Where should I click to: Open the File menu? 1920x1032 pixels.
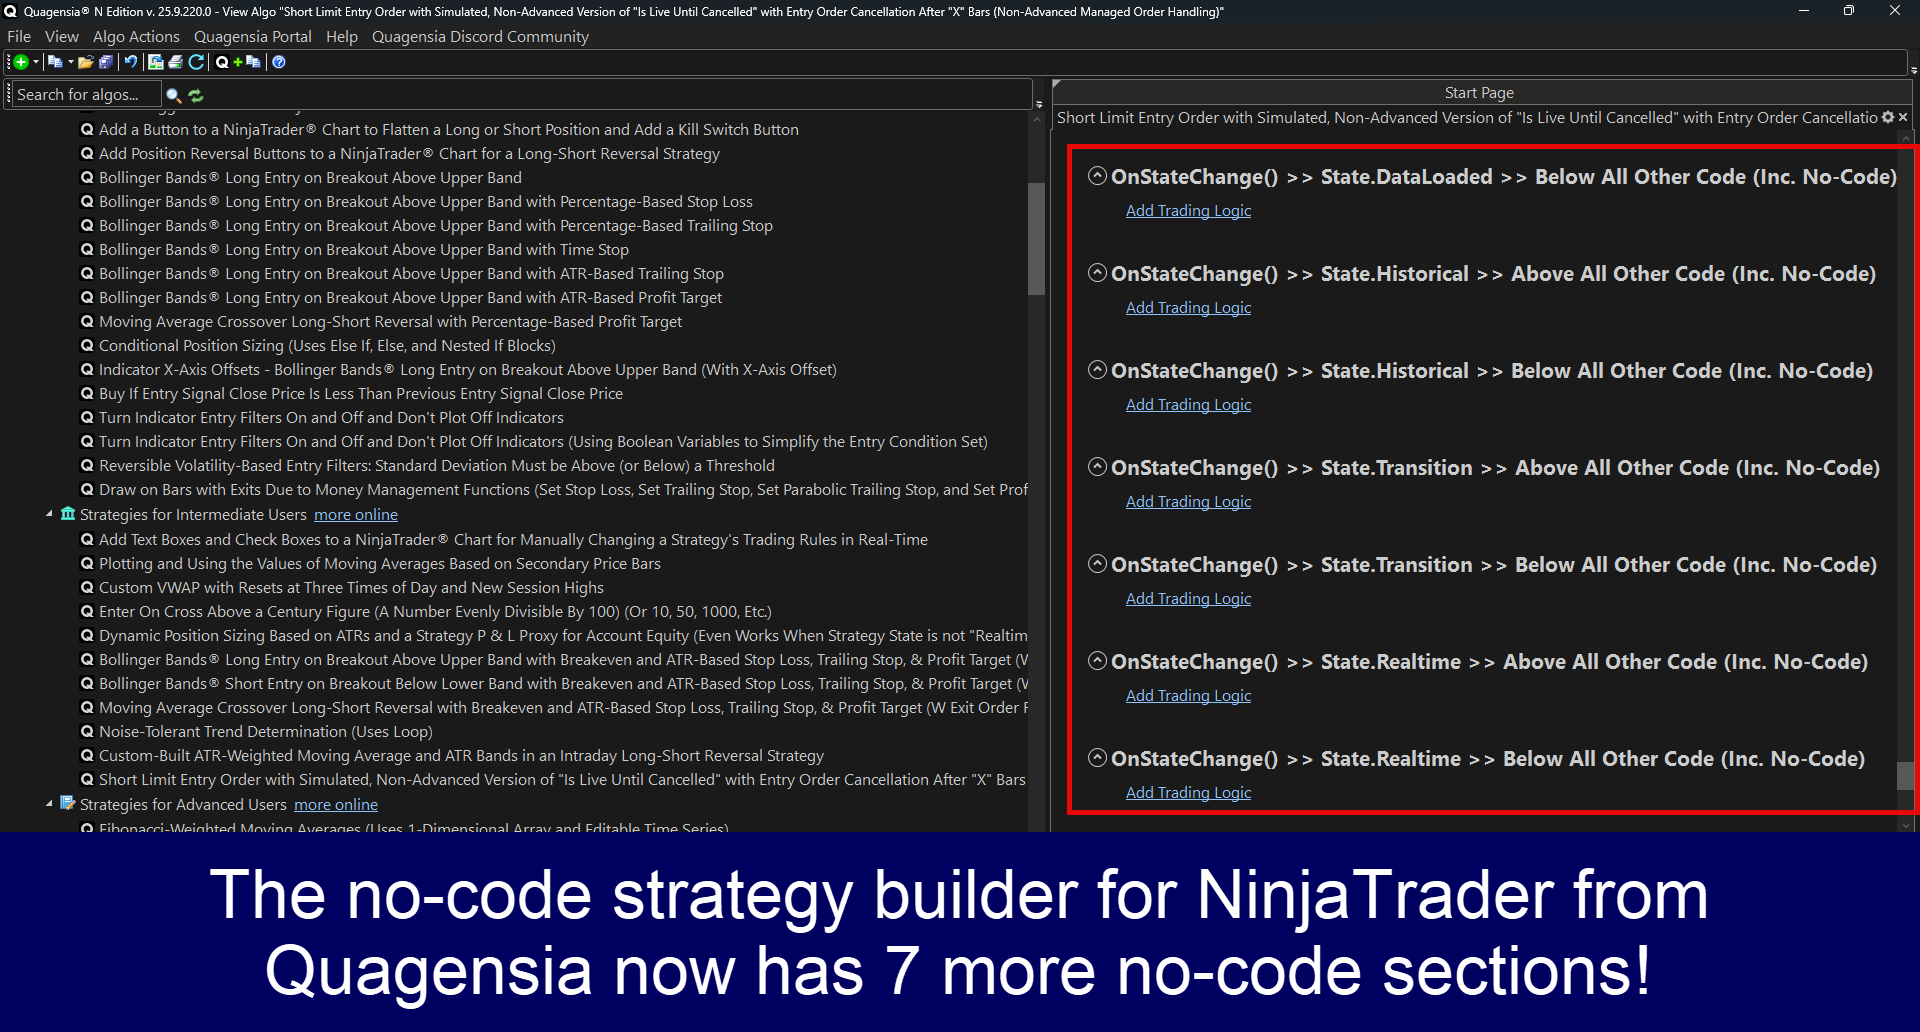pyautogui.click(x=19, y=36)
